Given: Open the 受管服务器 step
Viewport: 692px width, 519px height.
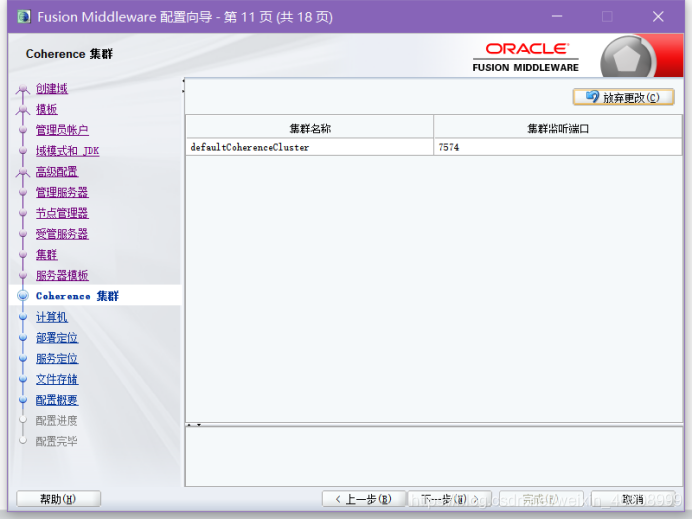Looking at the screenshot, I should pyautogui.click(x=62, y=234).
